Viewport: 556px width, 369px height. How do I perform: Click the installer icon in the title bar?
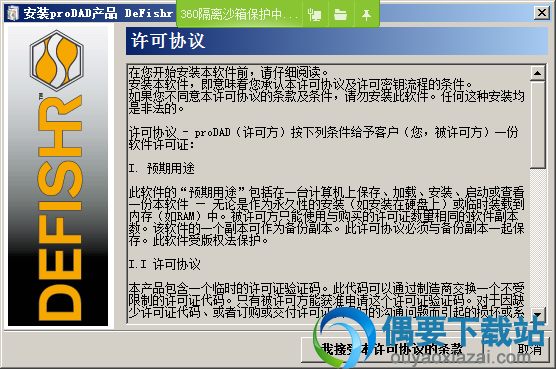pos(13,13)
